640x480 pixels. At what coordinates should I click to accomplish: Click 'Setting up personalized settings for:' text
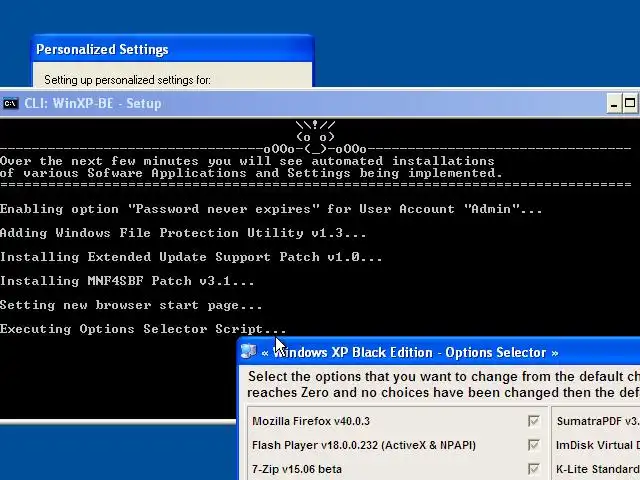tap(127, 80)
